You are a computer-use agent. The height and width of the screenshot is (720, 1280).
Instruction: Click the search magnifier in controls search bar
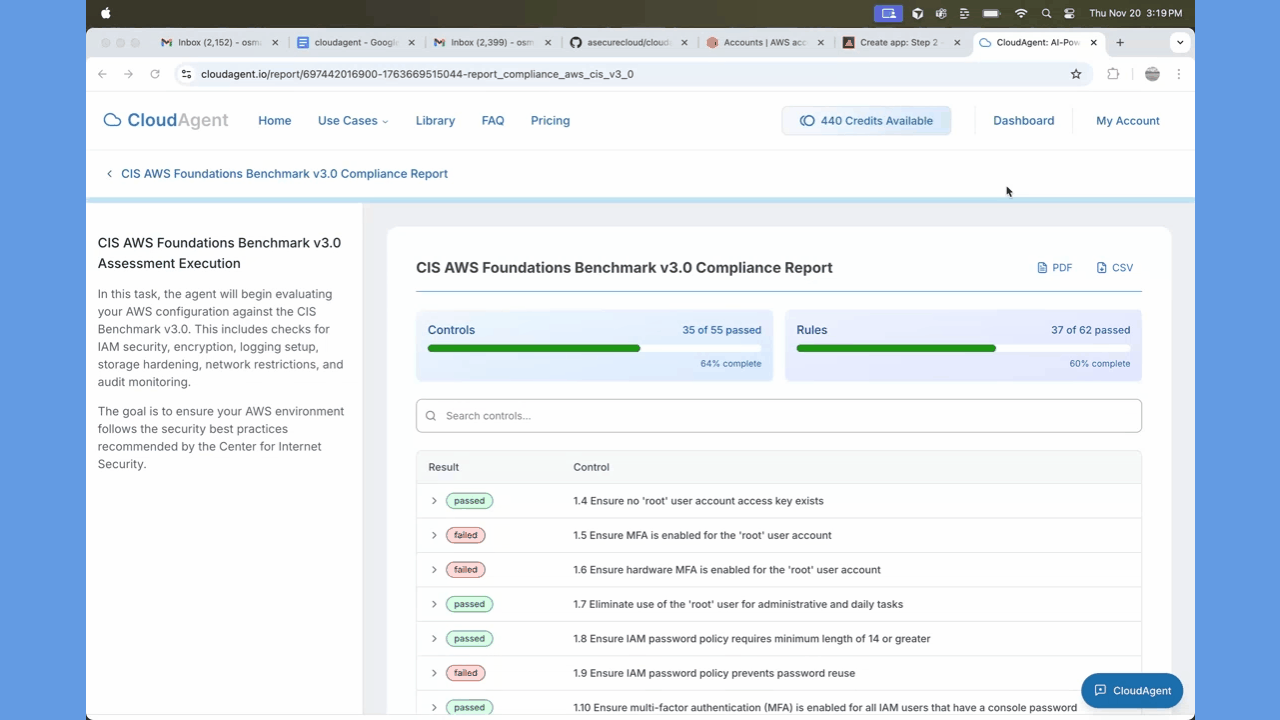(x=430, y=415)
